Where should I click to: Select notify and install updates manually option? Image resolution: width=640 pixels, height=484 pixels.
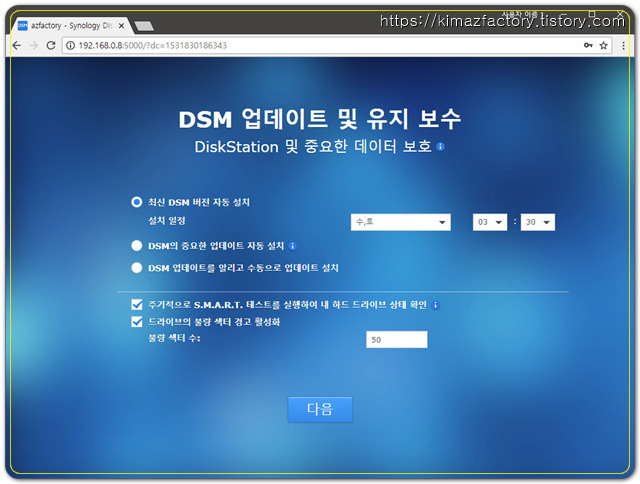137,268
